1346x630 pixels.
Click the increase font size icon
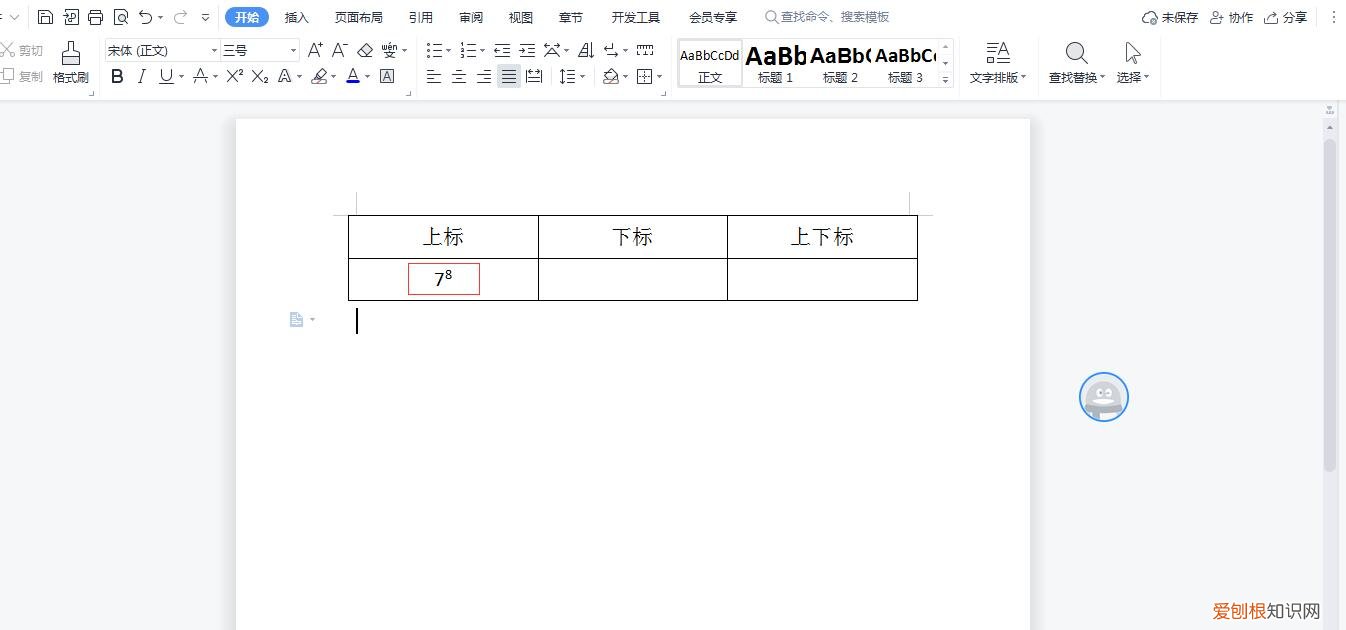pos(313,48)
